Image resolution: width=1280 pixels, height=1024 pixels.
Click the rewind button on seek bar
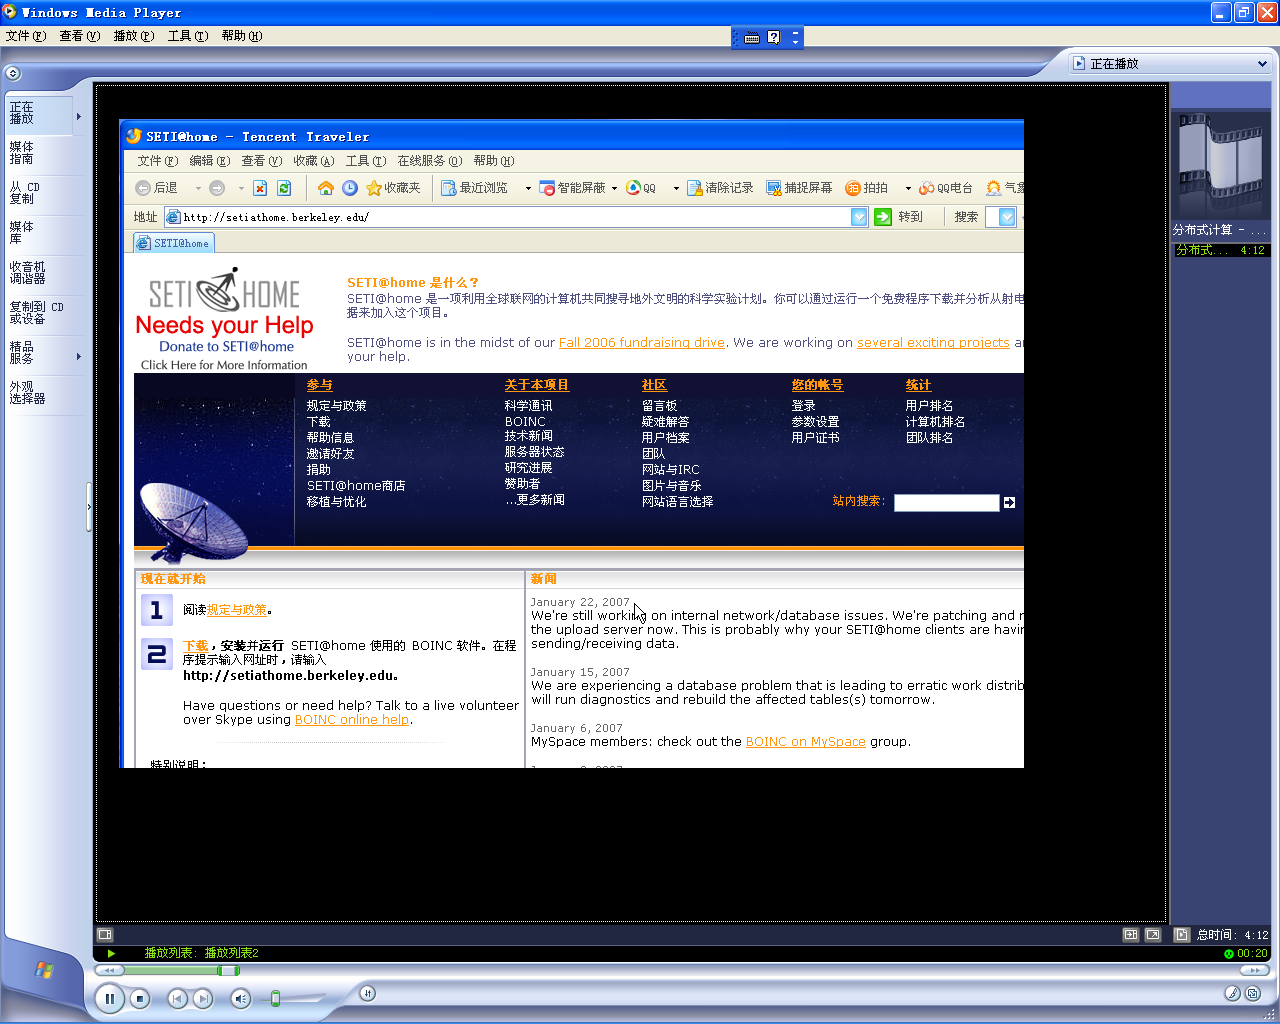click(108, 970)
